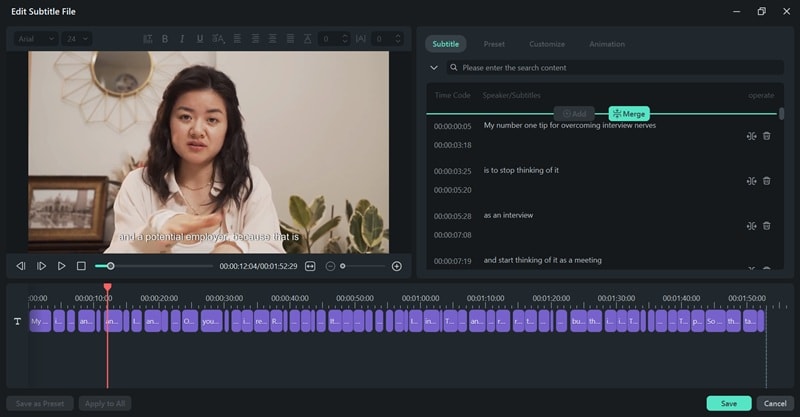
Task: Cancel the subtitle editing
Action: tap(775, 403)
